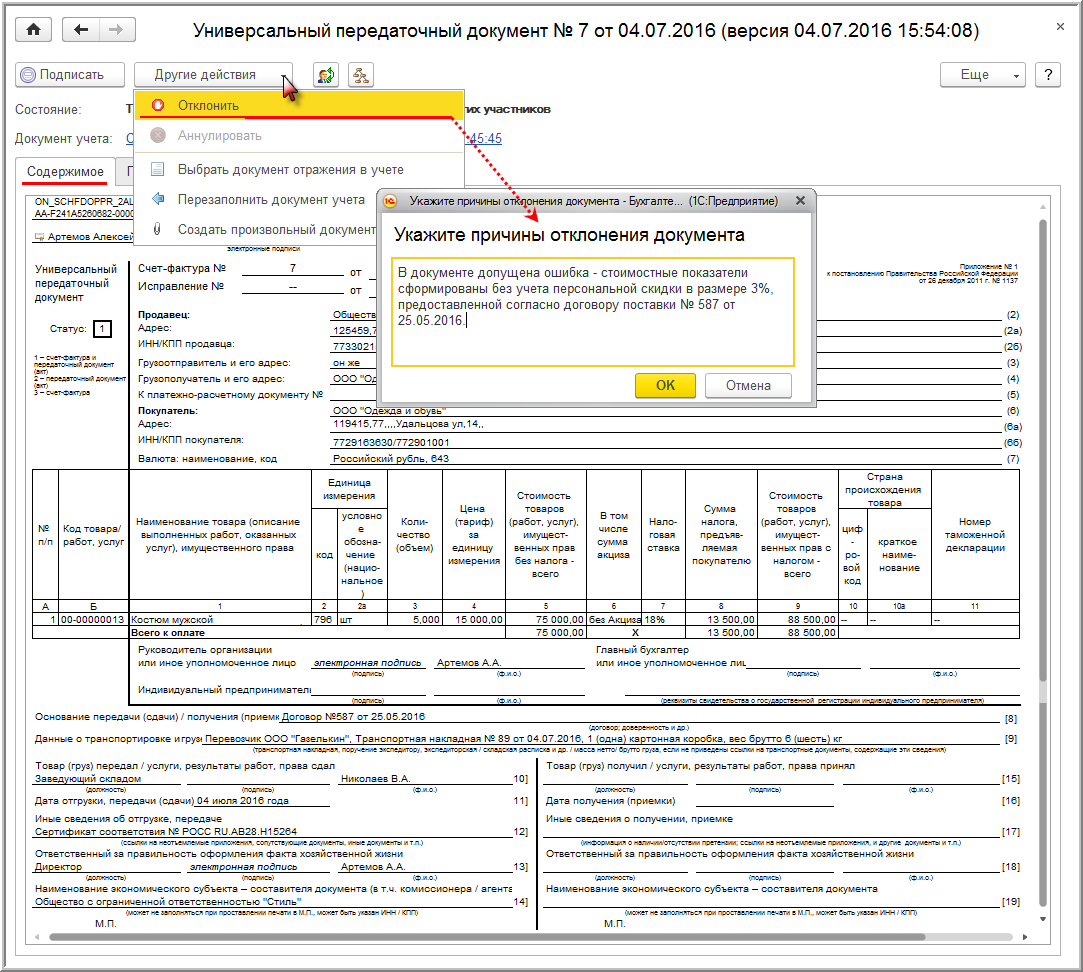Navigate back with the left arrow

pos(81,30)
